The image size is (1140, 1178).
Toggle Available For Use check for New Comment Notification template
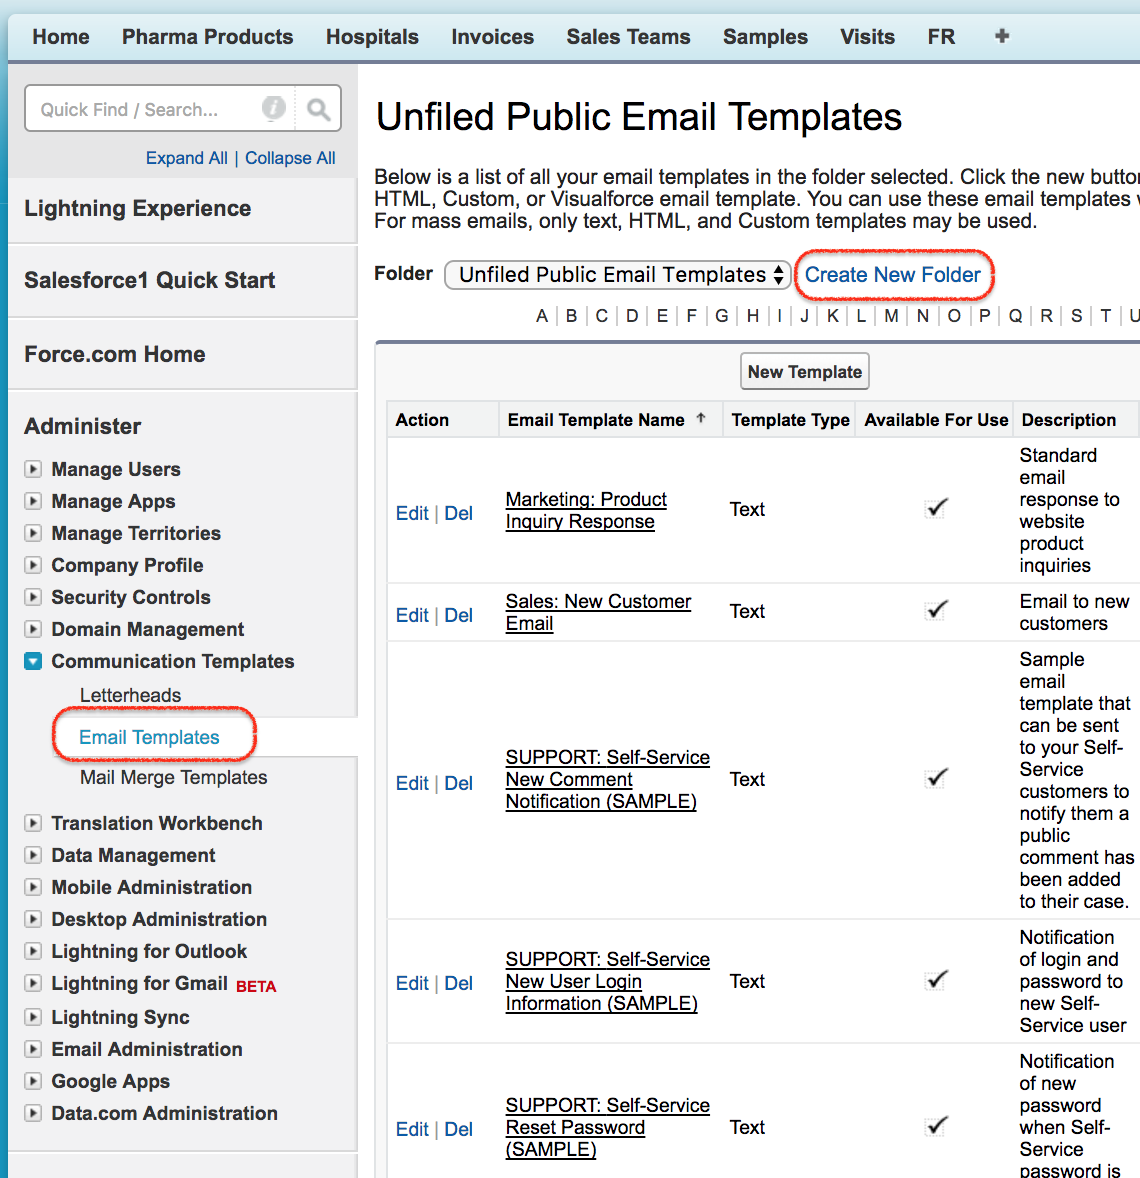(936, 778)
